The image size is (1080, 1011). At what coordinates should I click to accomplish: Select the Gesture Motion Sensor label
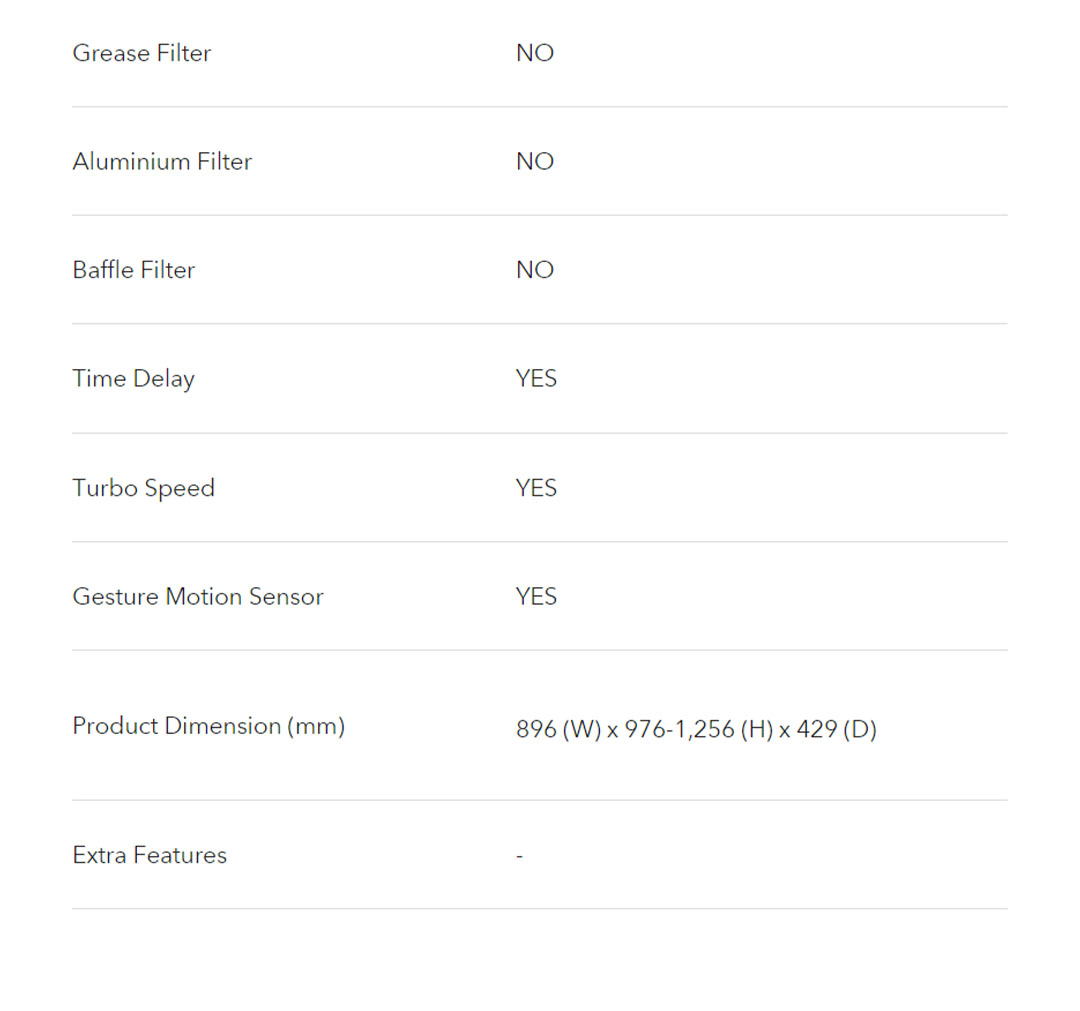[x=198, y=597]
